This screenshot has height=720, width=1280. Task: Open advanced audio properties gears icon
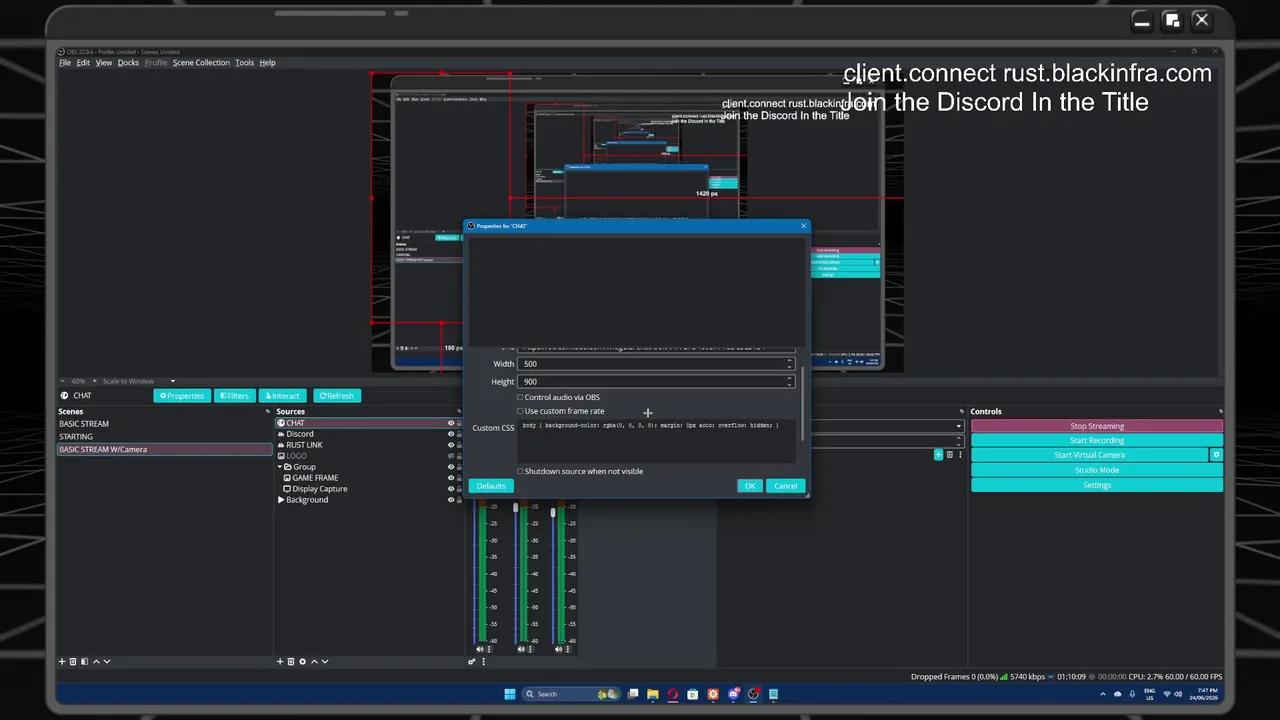[x=472, y=661]
